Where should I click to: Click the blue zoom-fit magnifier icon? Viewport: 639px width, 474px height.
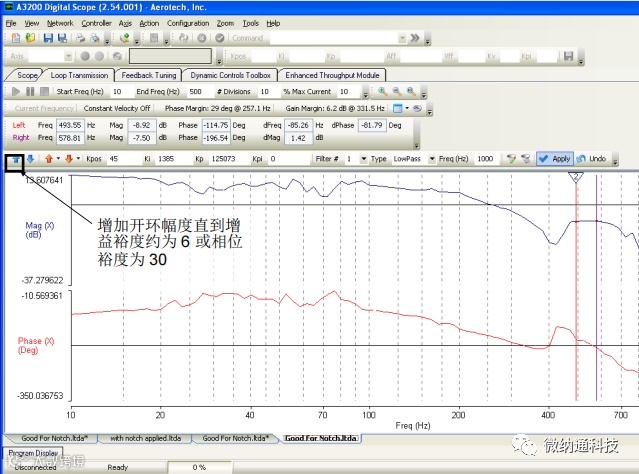click(411, 91)
